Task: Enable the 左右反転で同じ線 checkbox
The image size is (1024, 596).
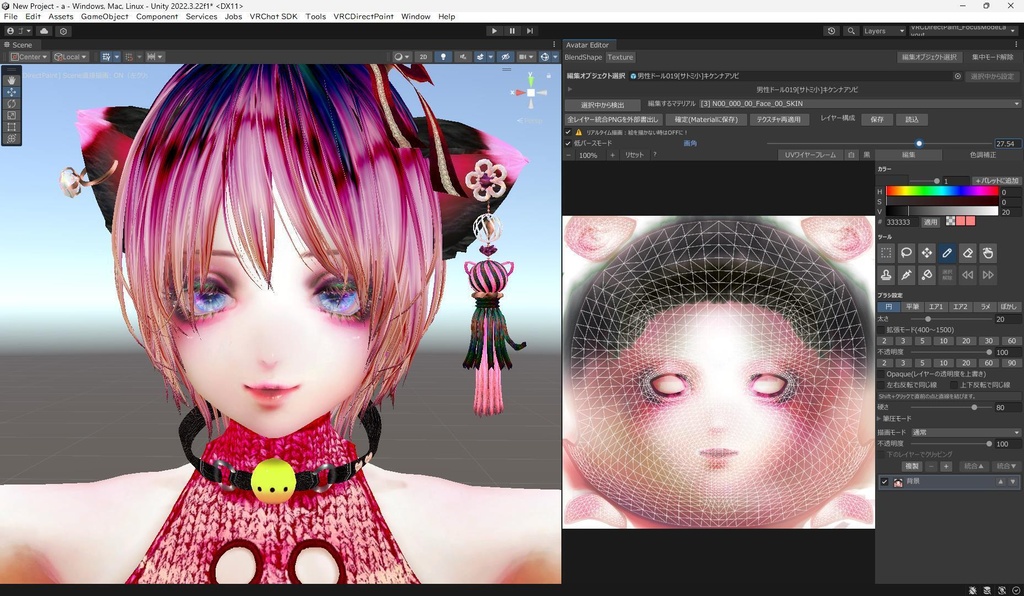Action: click(881, 384)
